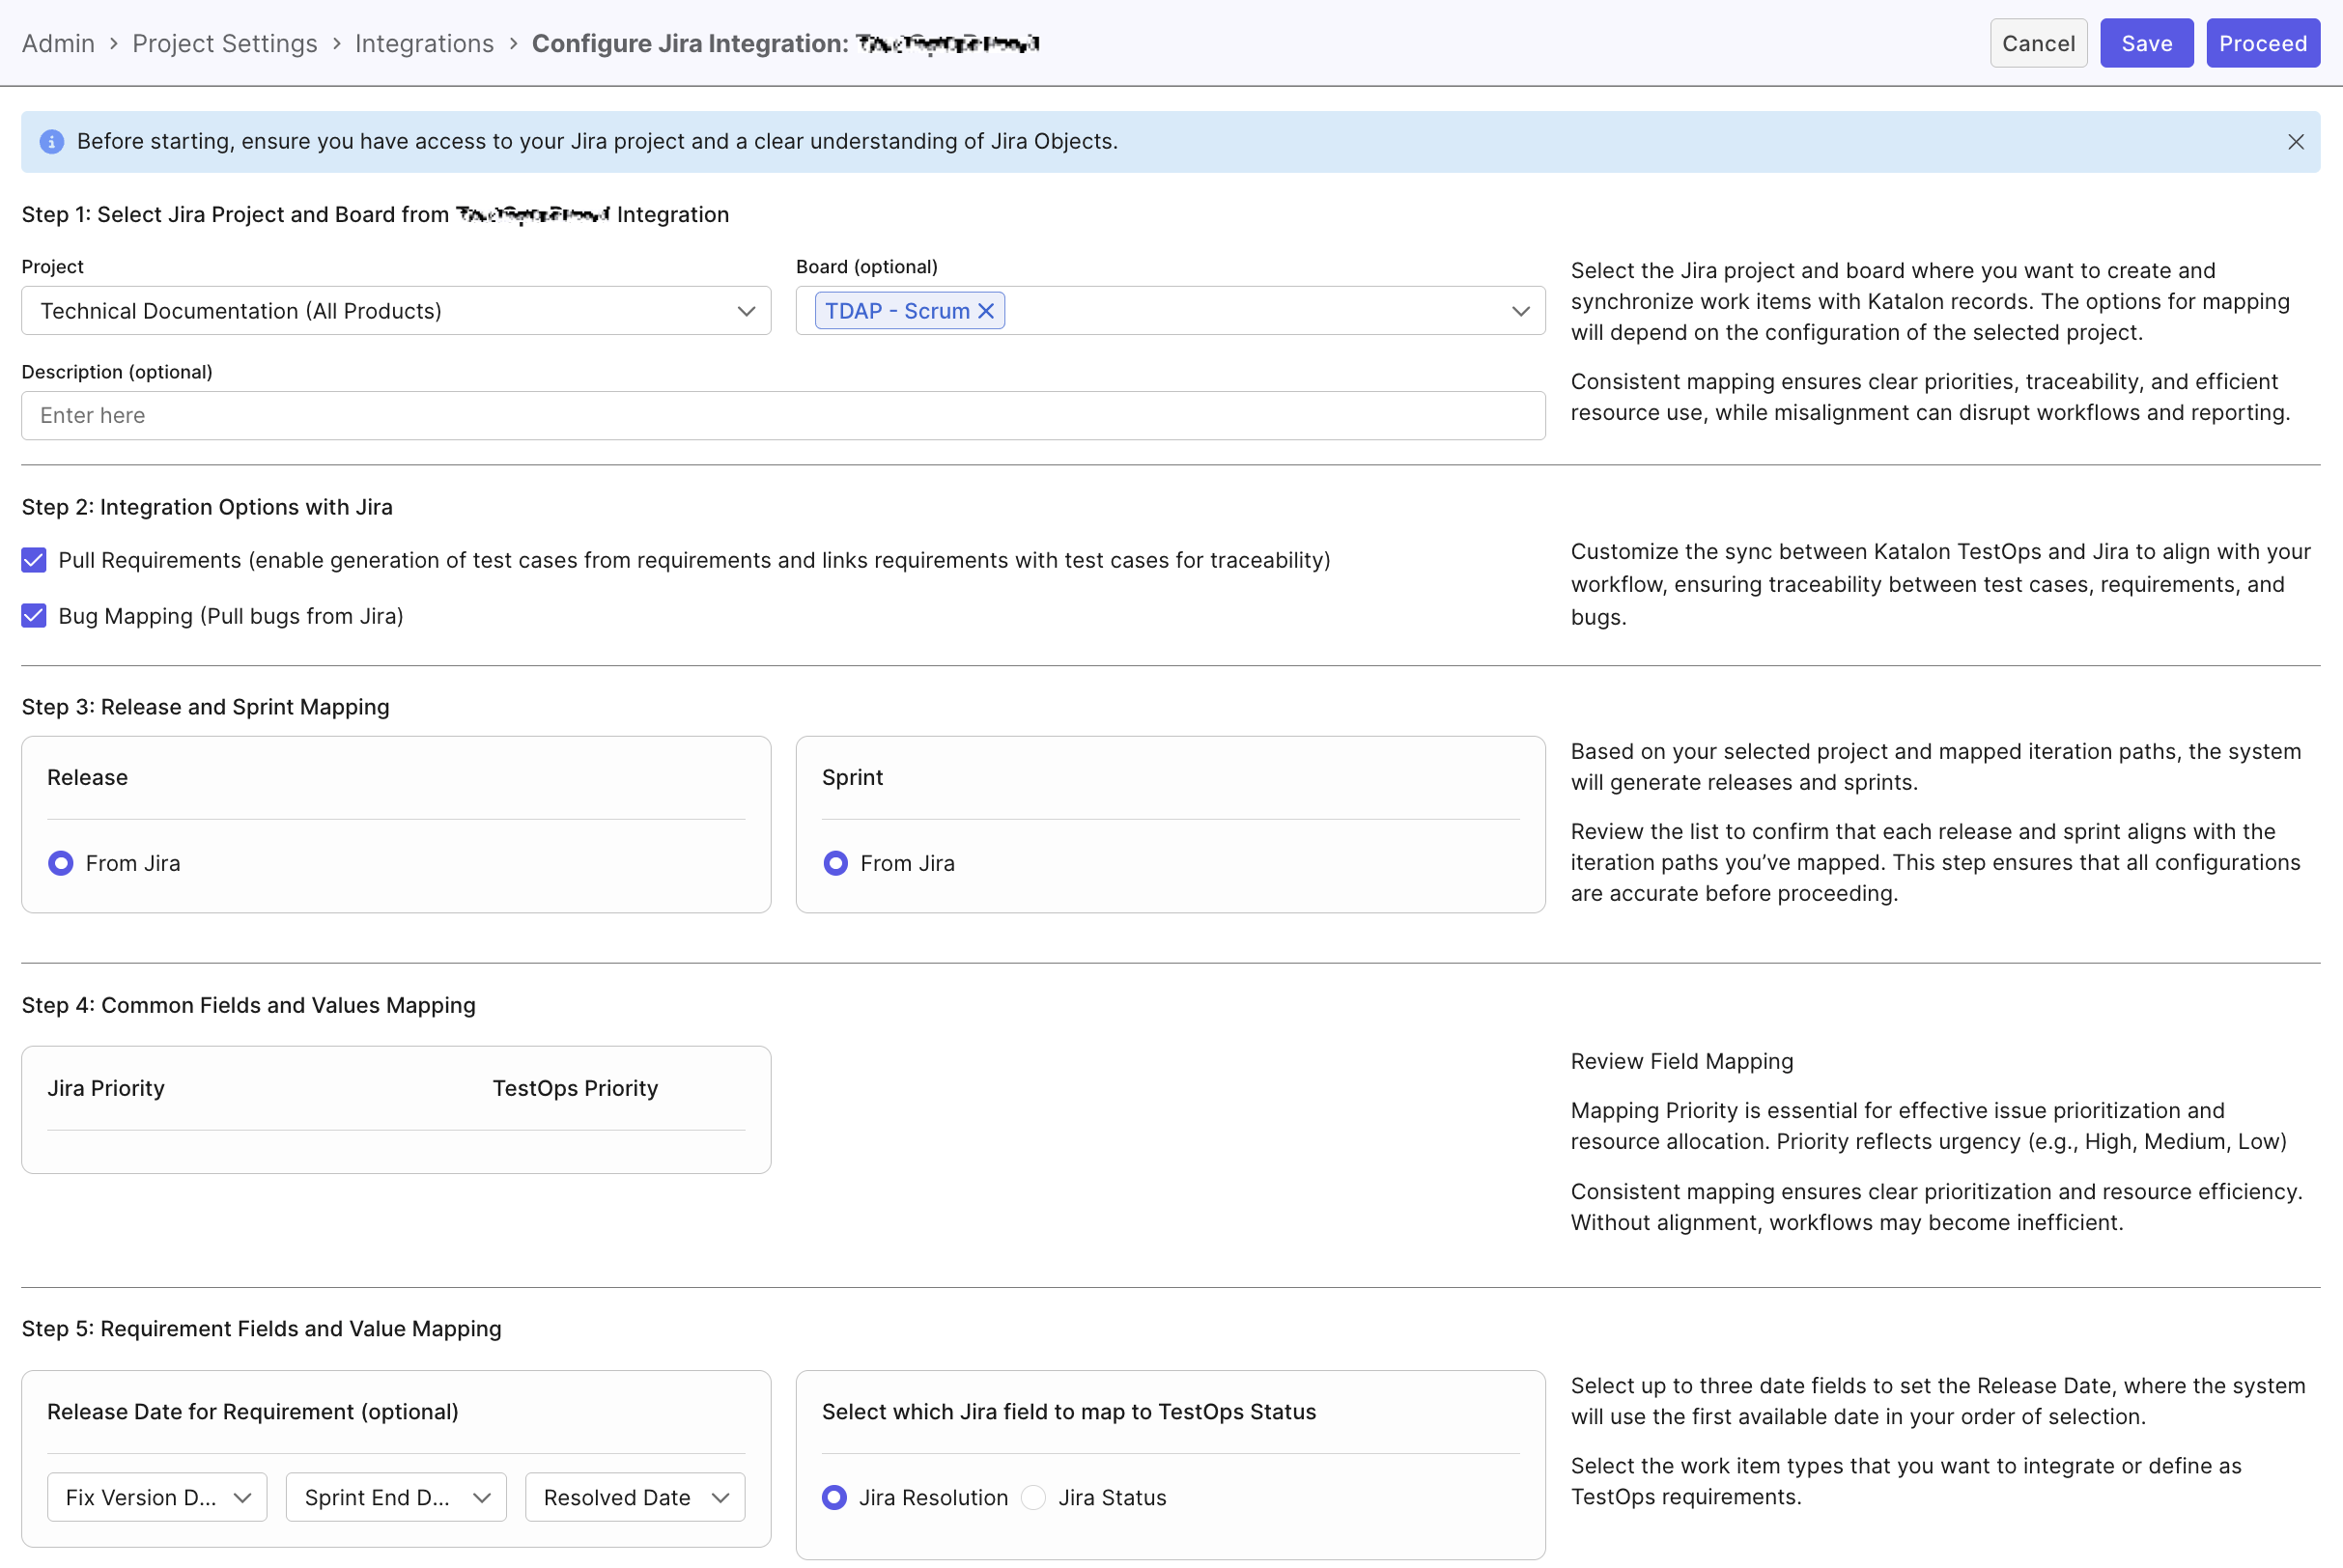Click the TestOps Priority column header
Viewport: 2343px width, 1568px height.
pos(575,1088)
